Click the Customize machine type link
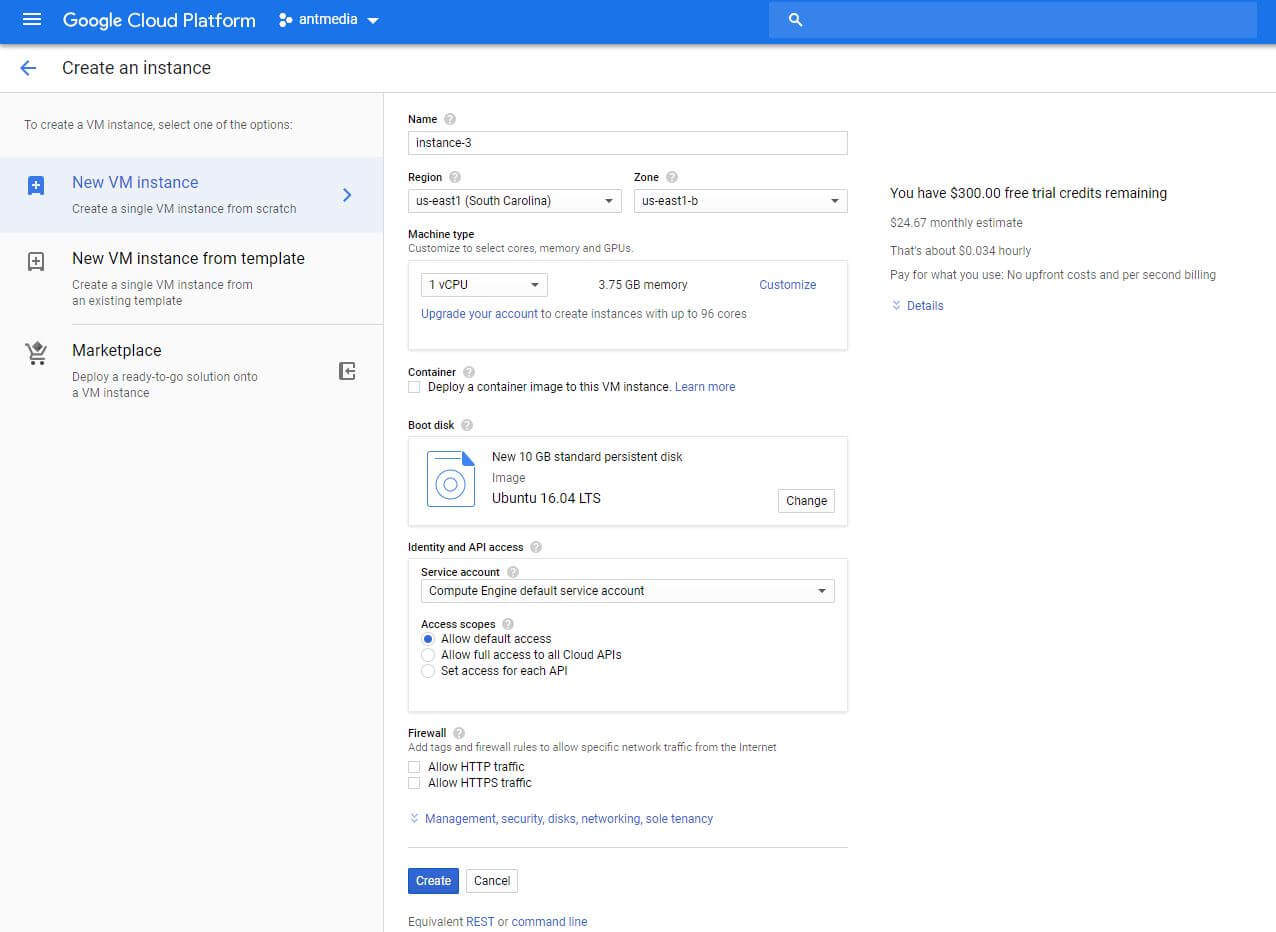The height and width of the screenshot is (932, 1276). (x=788, y=285)
